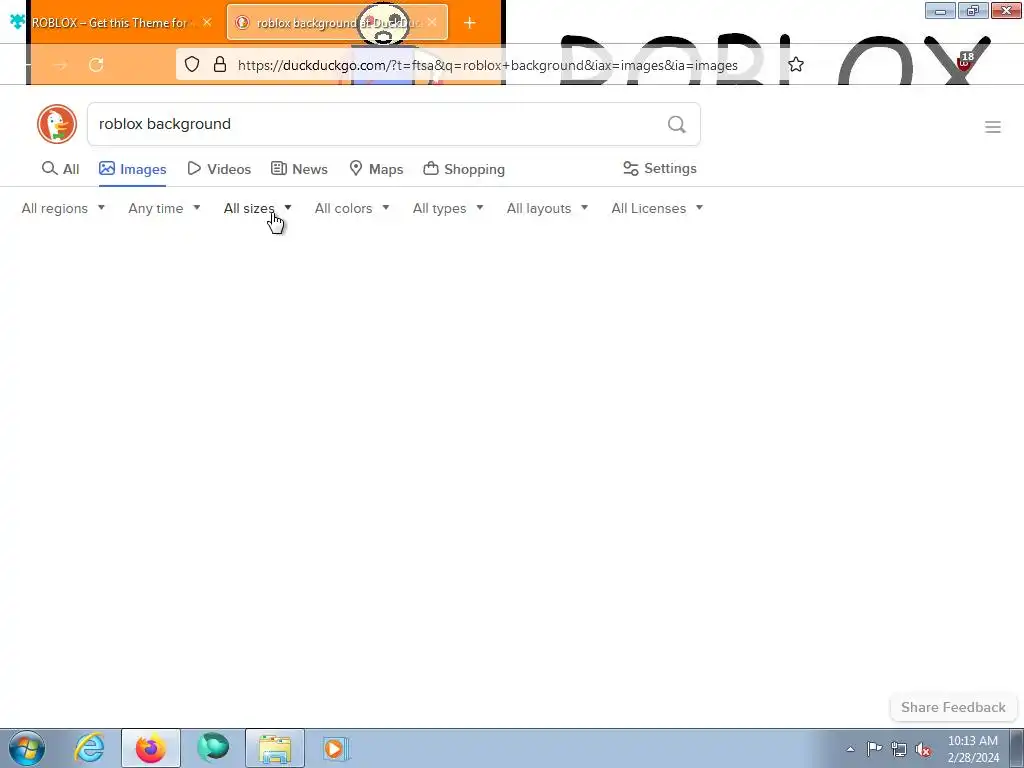Click the Action Center flag tray icon

pyautogui.click(x=874, y=748)
